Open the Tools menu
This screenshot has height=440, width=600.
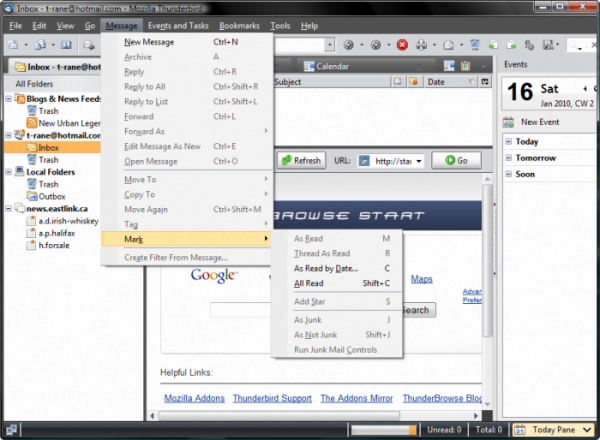pyautogui.click(x=280, y=26)
